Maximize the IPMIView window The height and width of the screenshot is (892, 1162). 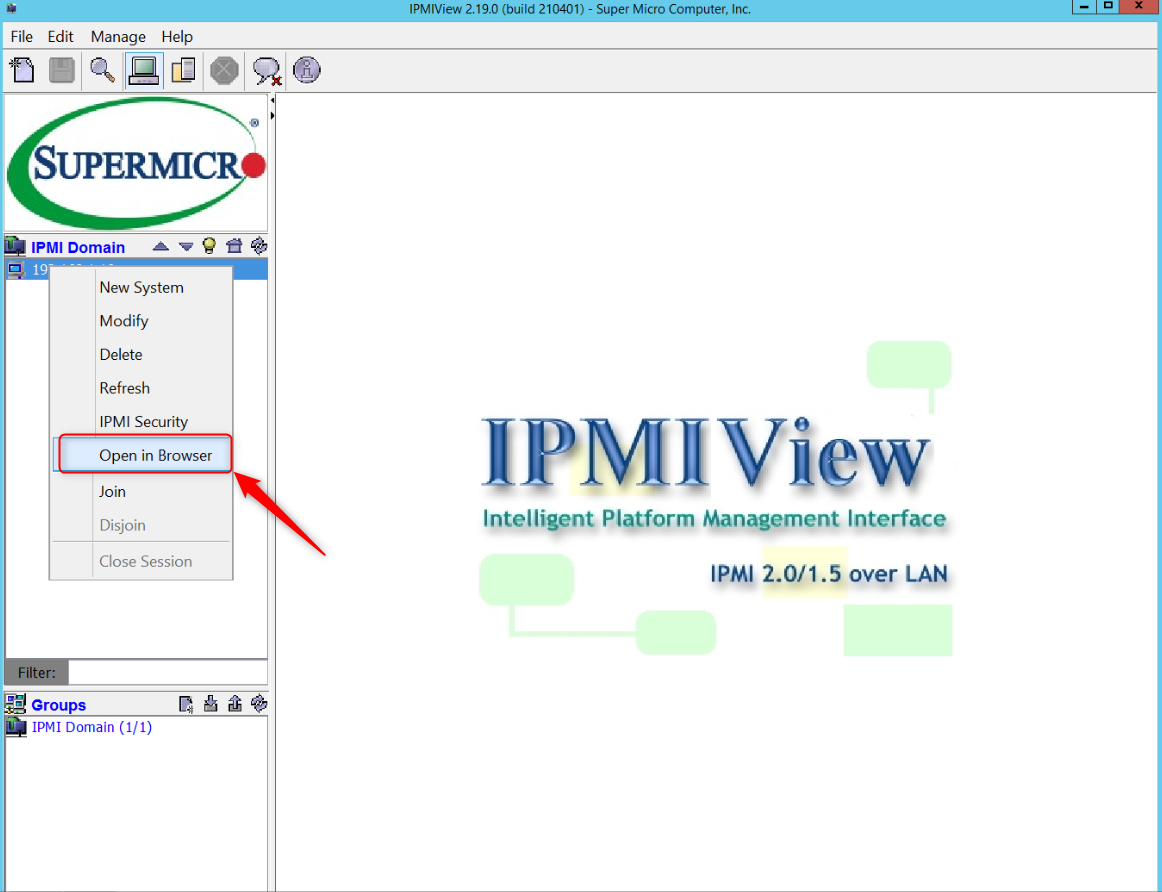[x=1108, y=7]
